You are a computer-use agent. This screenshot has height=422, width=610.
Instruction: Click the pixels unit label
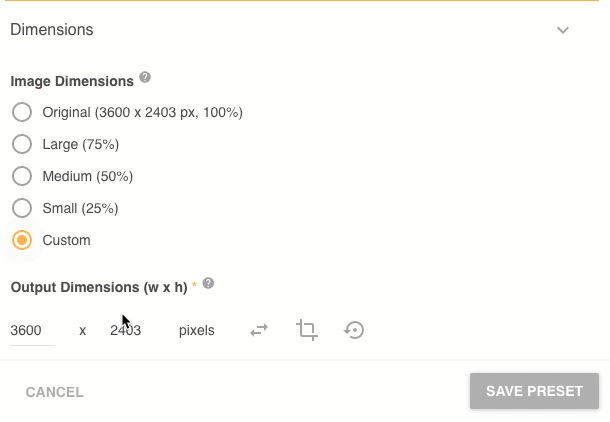point(197,330)
